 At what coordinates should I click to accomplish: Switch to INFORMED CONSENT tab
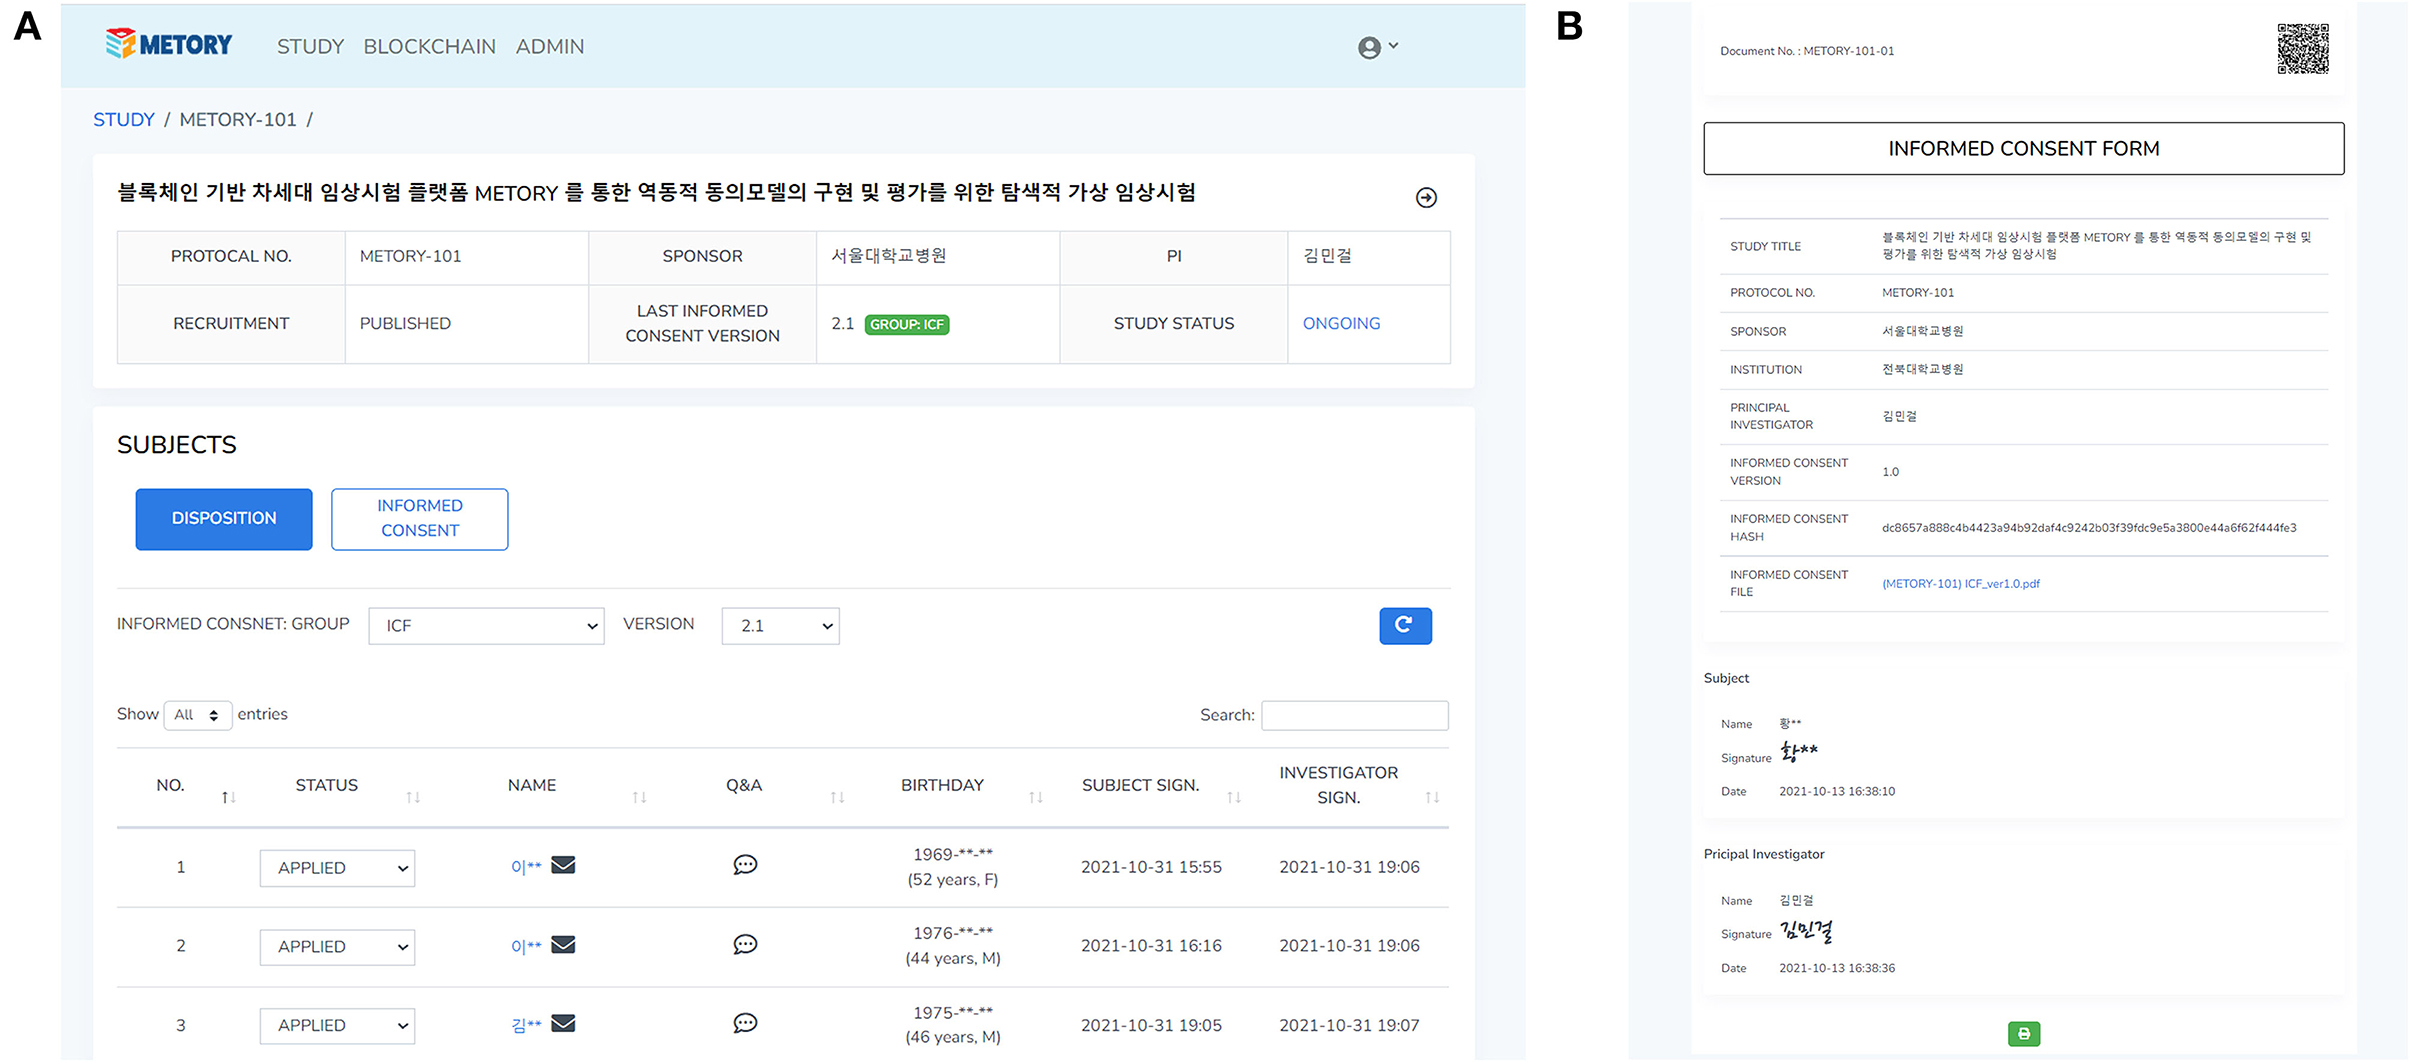419,519
